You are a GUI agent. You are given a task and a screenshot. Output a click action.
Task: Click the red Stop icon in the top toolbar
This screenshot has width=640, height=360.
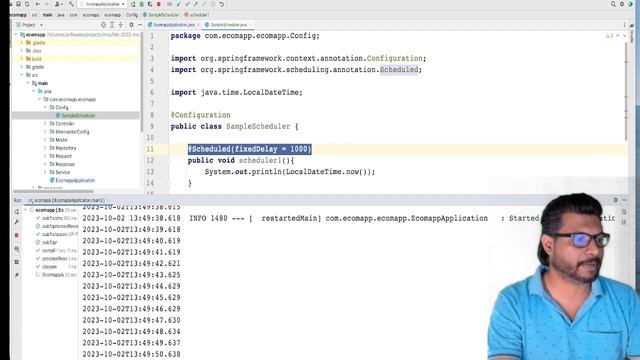pos(159,4)
